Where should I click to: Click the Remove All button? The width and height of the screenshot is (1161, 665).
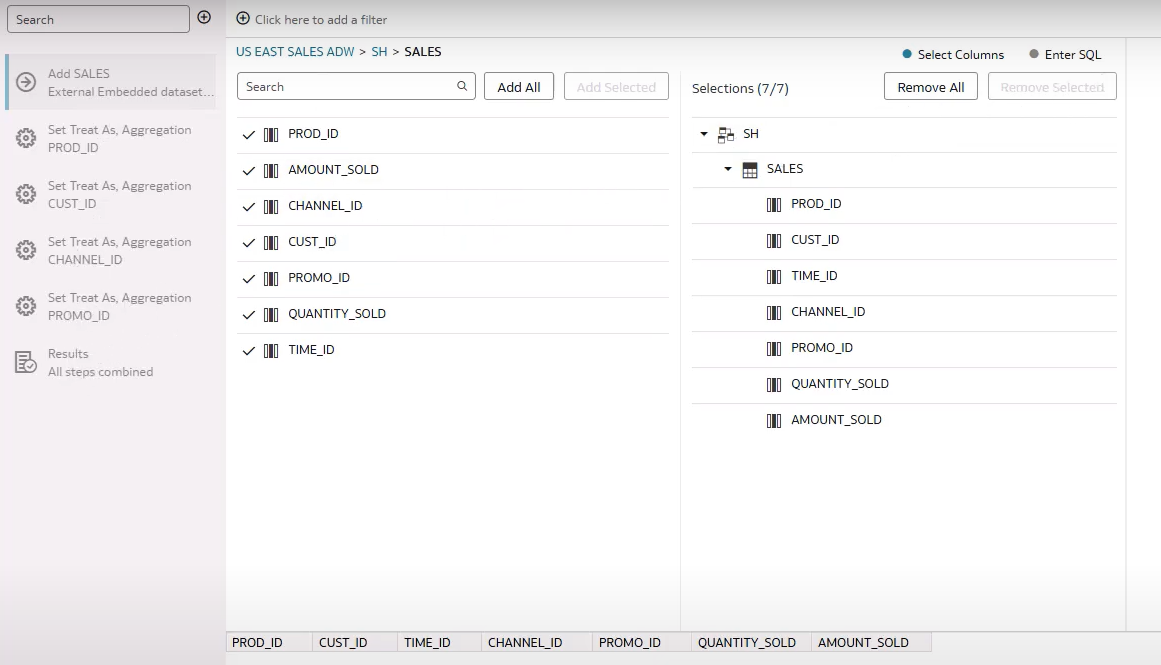[x=930, y=87]
